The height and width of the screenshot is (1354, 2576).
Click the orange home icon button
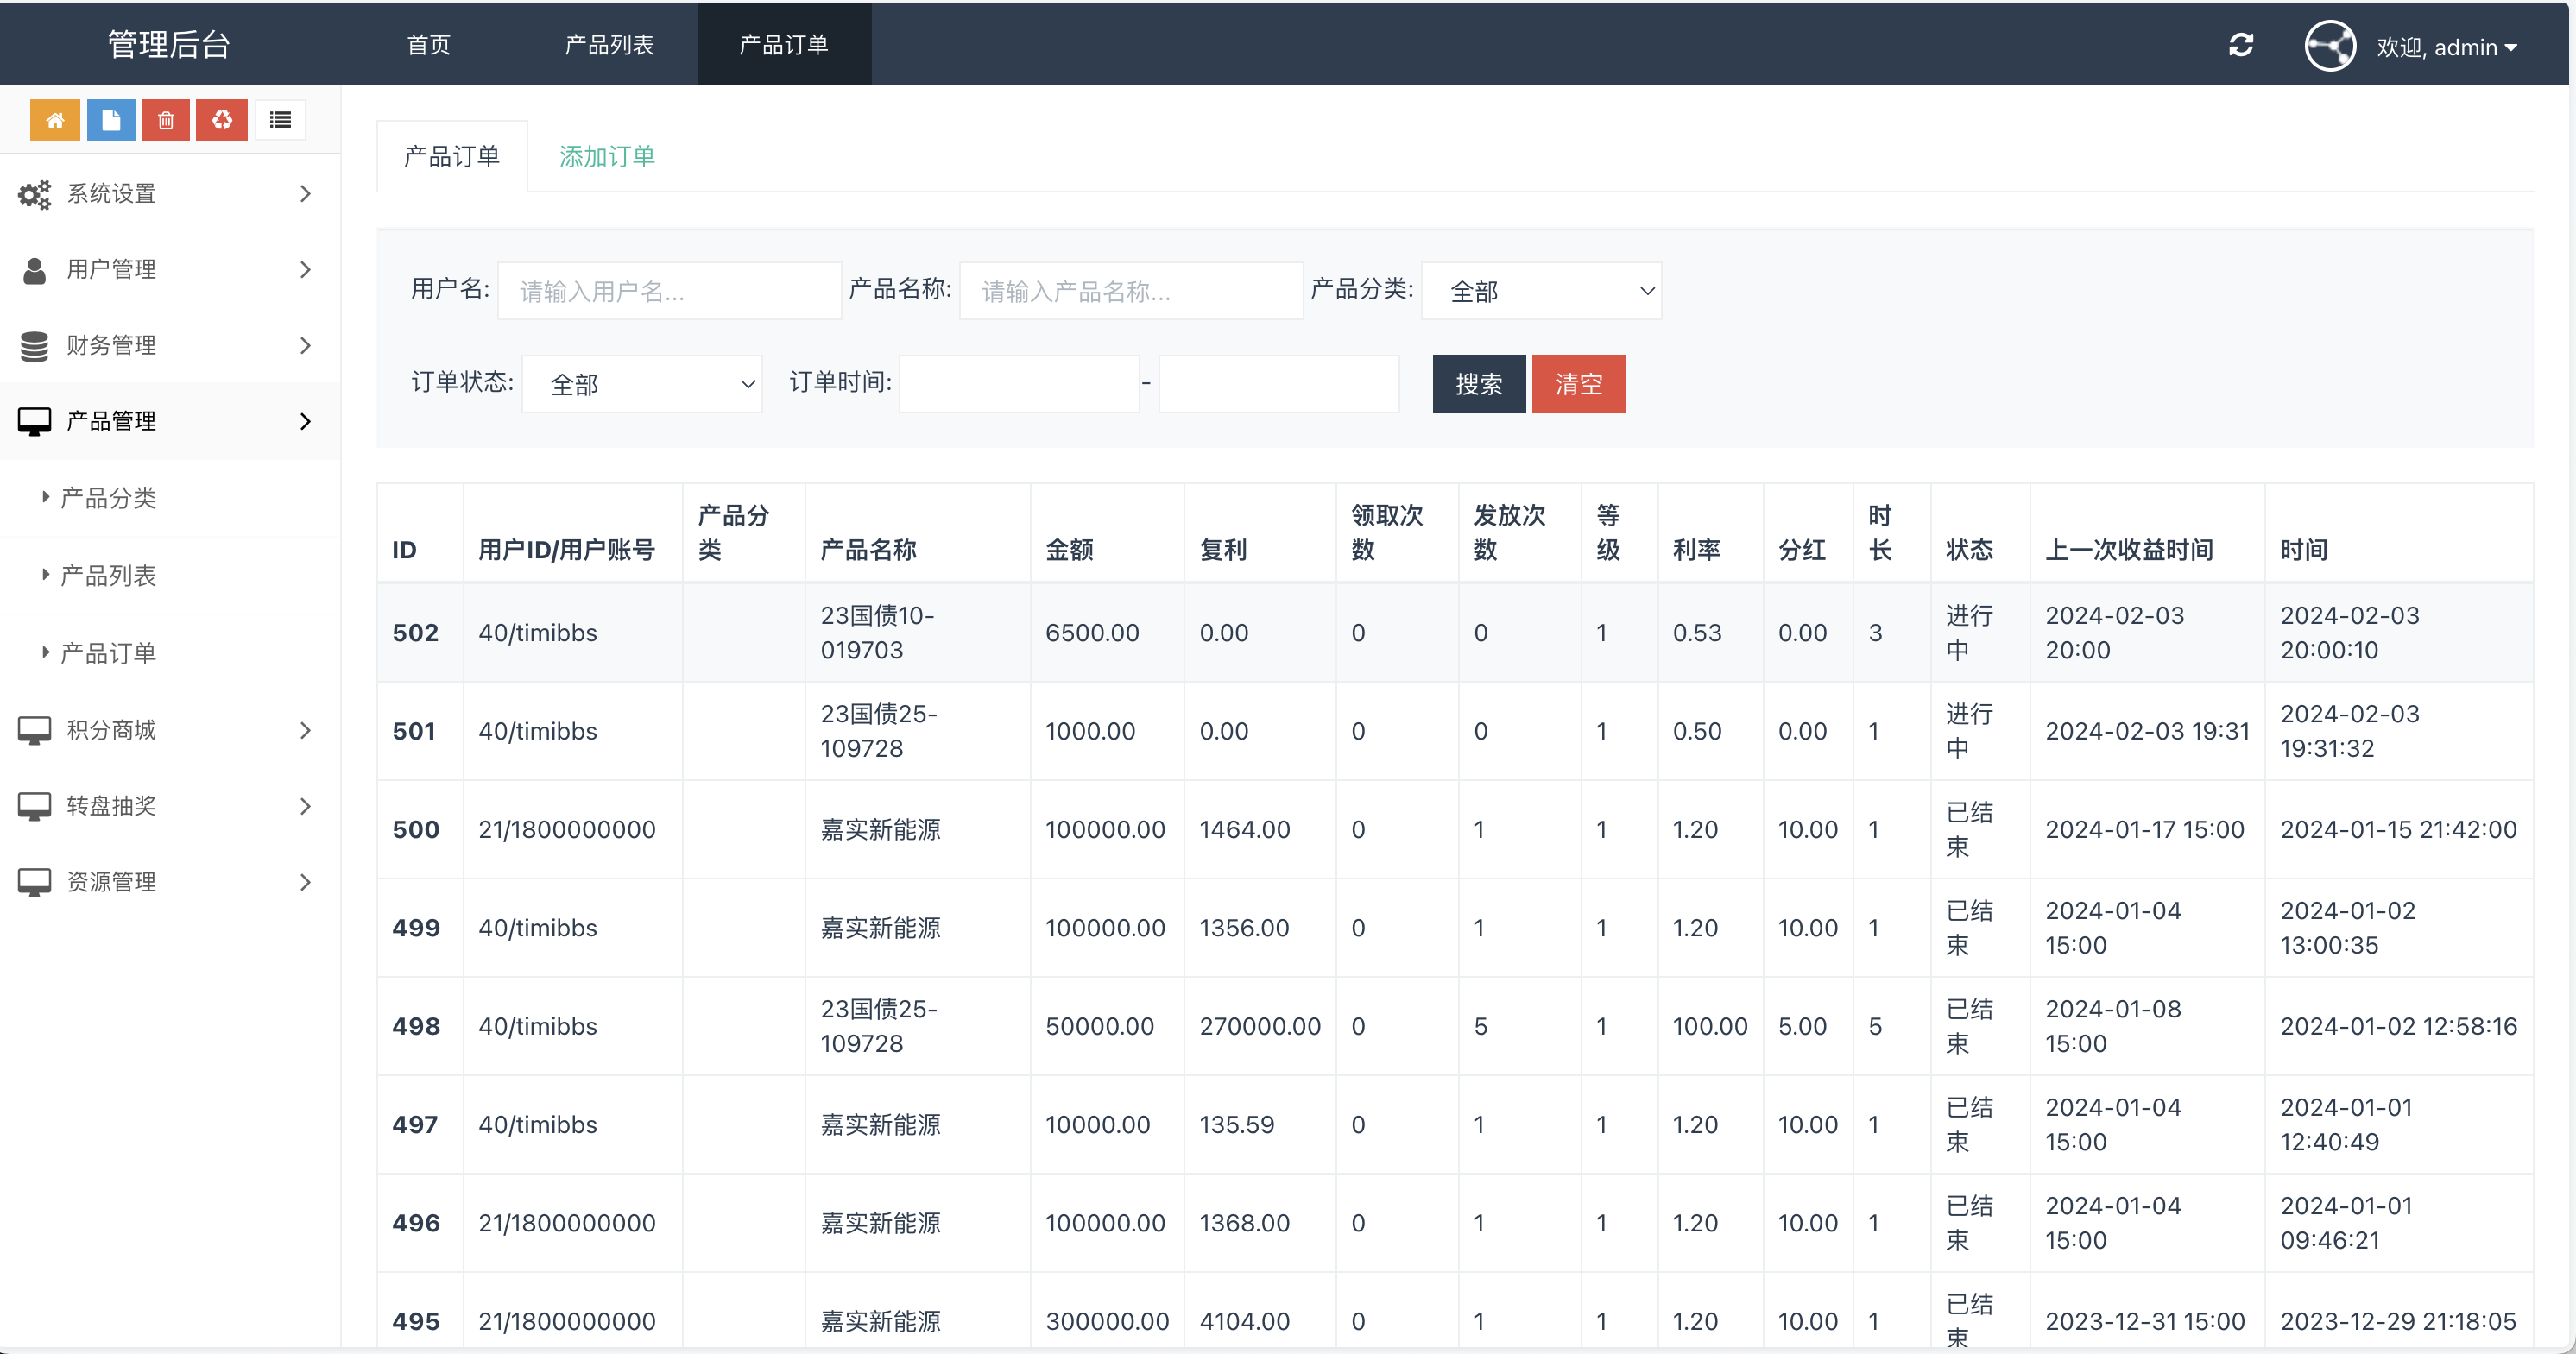tap(55, 120)
